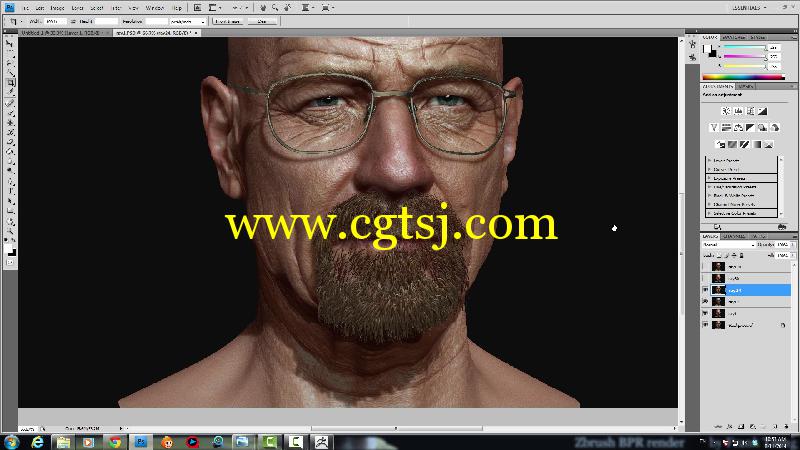The width and height of the screenshot is (800, 450).
Task: Open the pixels/inch resolution units dropdown
Action: click(x=187, y=21)
